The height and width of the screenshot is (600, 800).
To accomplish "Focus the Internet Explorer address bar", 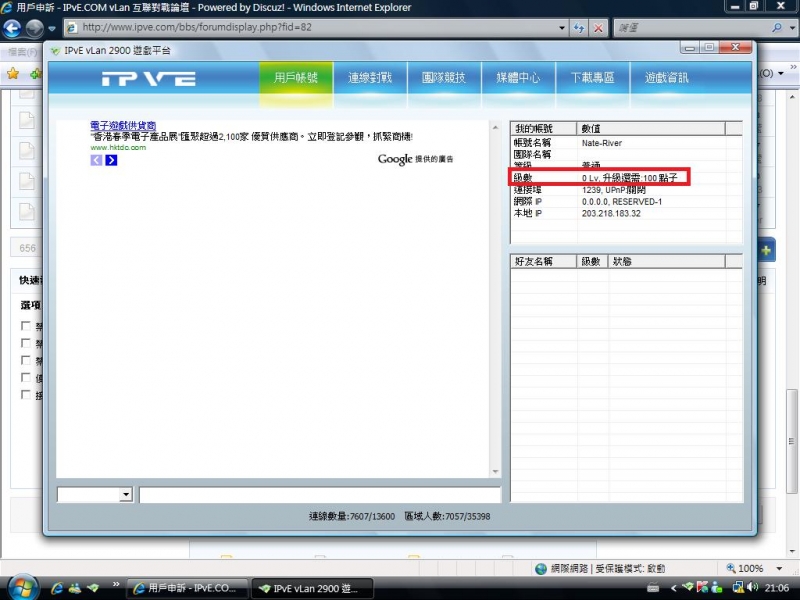I will click(x=316, y=27).
